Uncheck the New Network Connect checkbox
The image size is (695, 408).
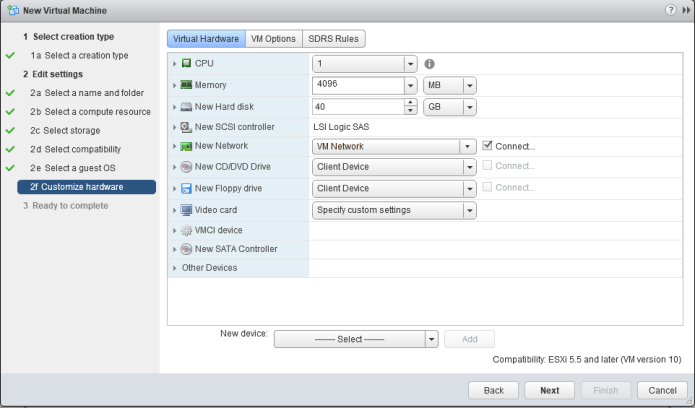point(488,146)
